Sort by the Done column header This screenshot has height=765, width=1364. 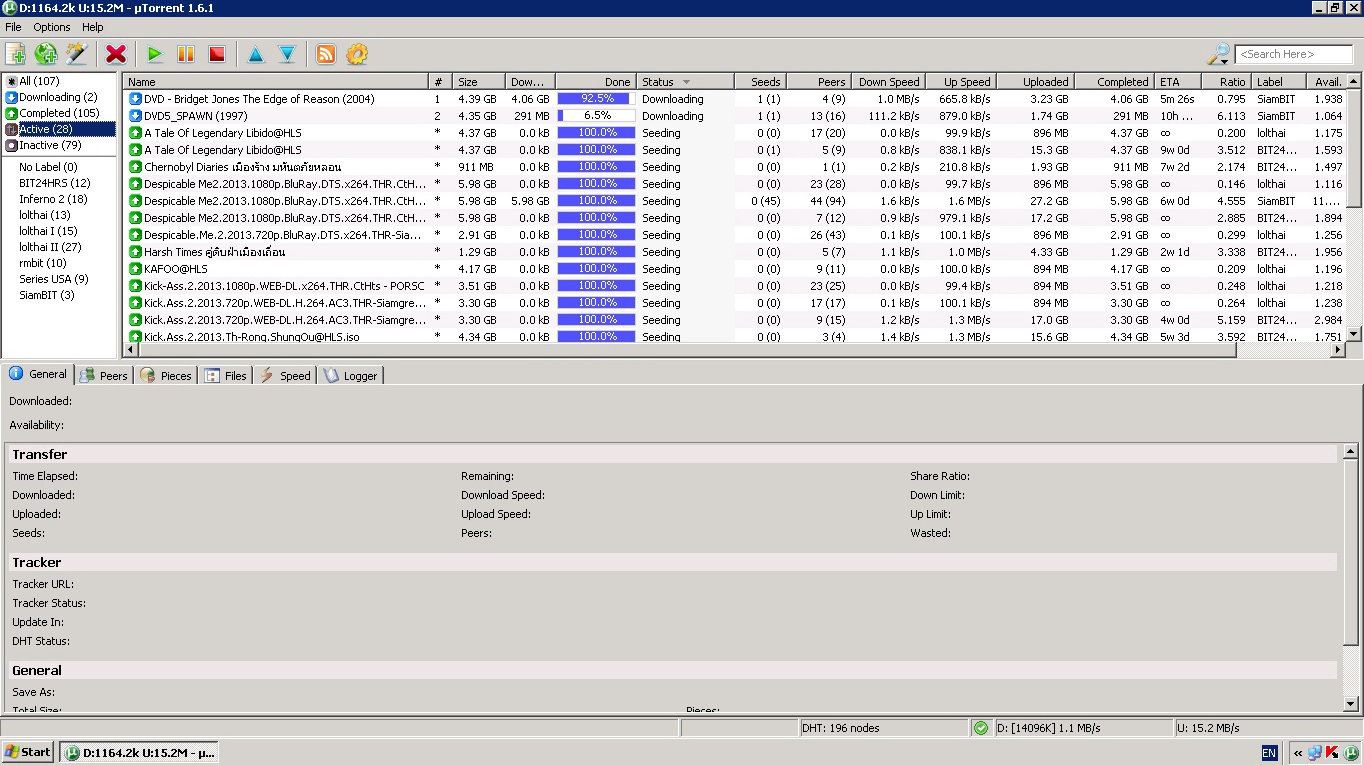pos(595,82)
